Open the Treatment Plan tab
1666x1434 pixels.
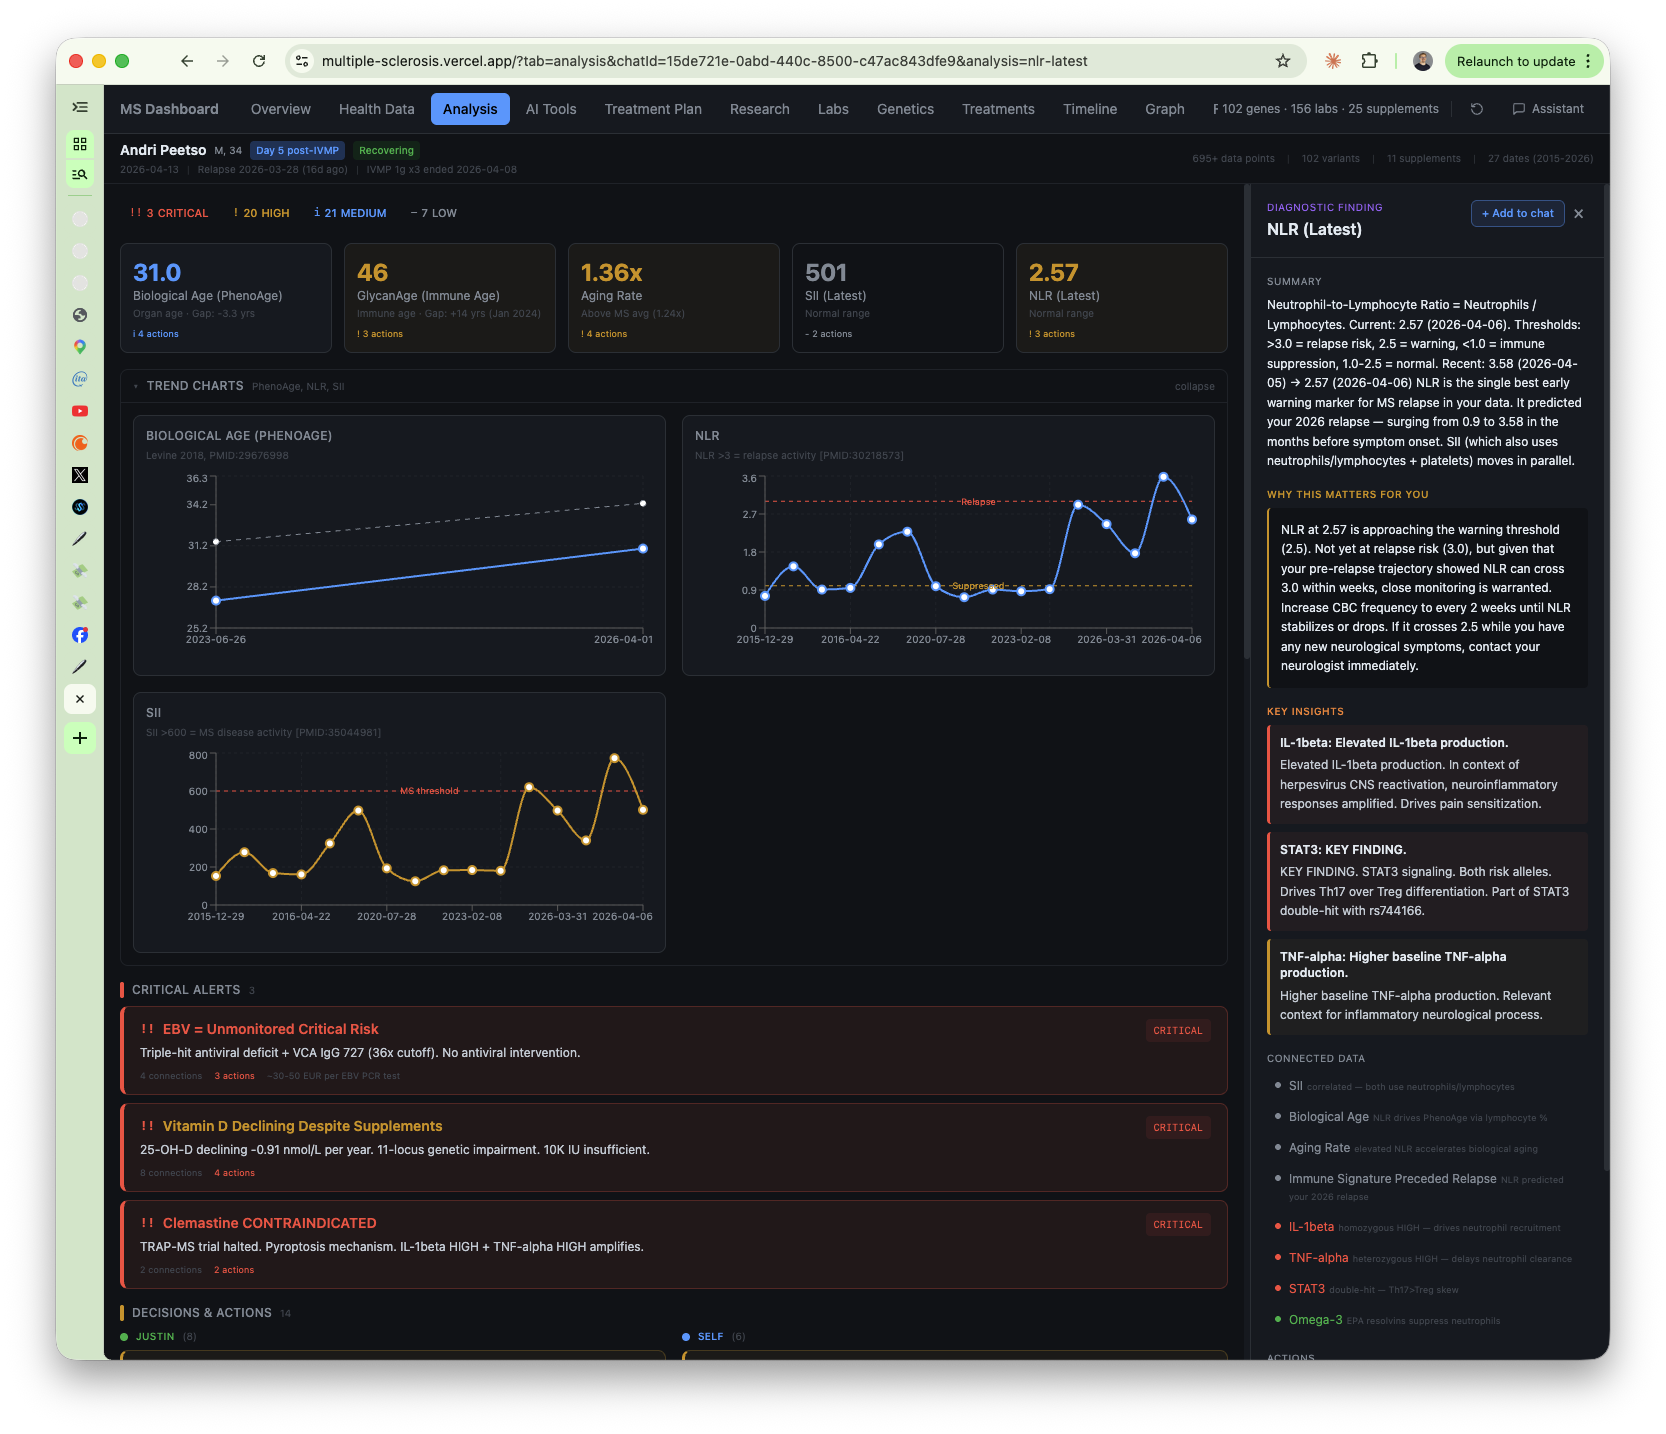[652, 109]
